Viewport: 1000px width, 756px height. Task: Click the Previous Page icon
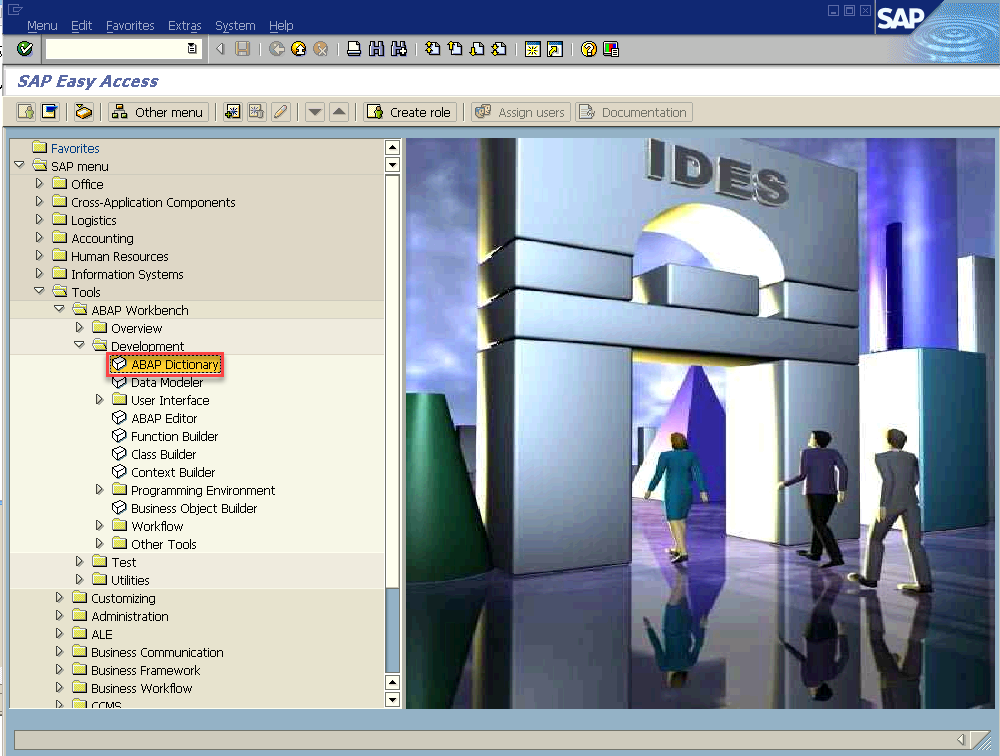(x=455, y=48)
